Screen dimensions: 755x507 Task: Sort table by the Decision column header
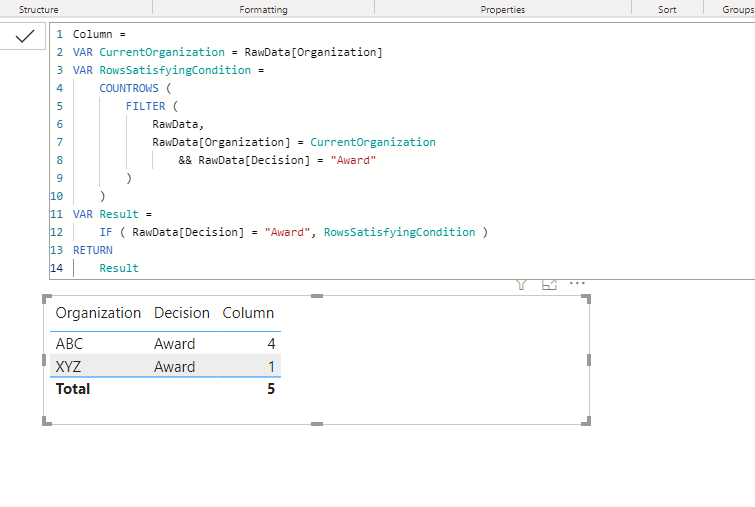tap(182, 313)
